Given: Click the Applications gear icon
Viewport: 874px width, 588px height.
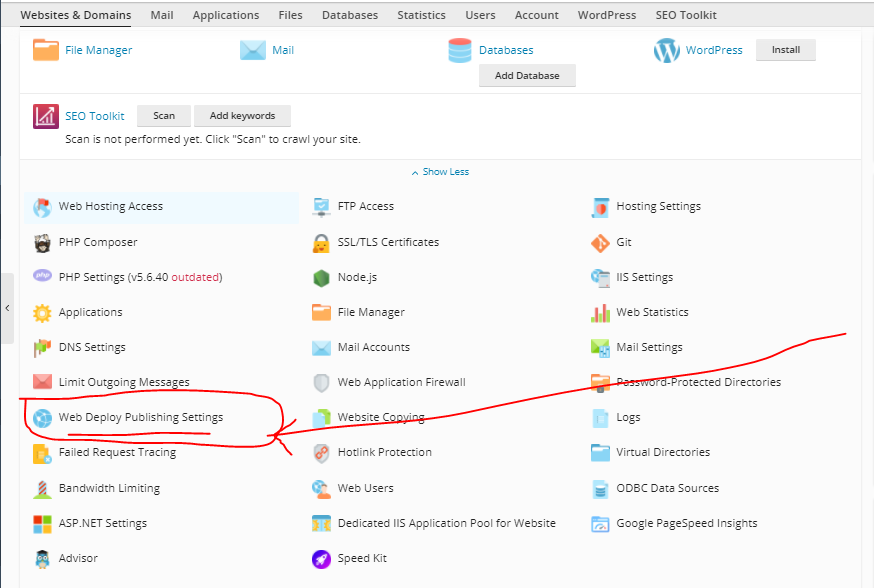Looking at the screenshot, I should [x=42, y=313].
